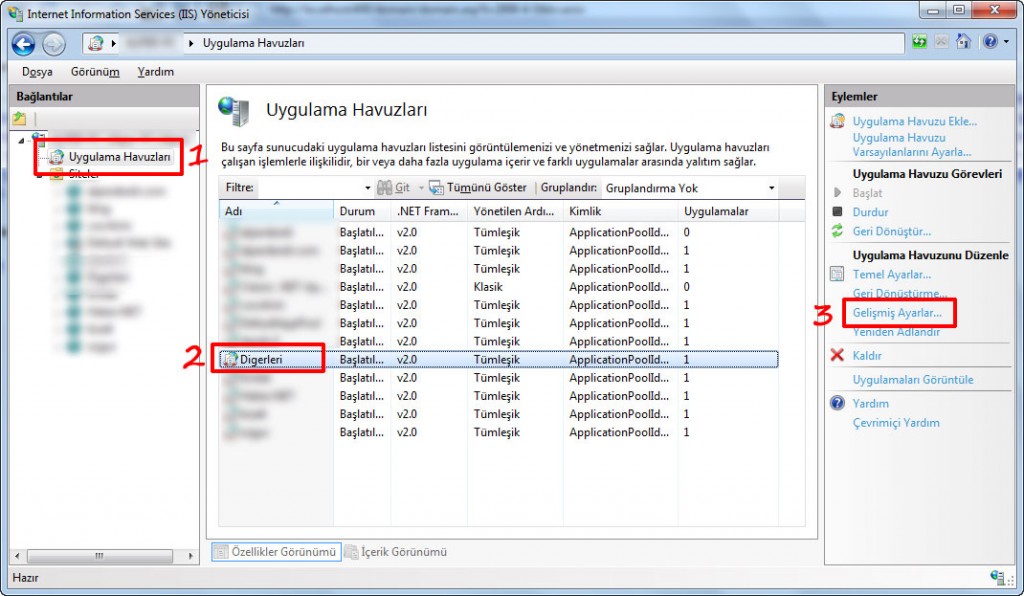The image size is (1024, 596).
Task: Click the Başlat play triangle icon
Action: click(x=837, y=193)
